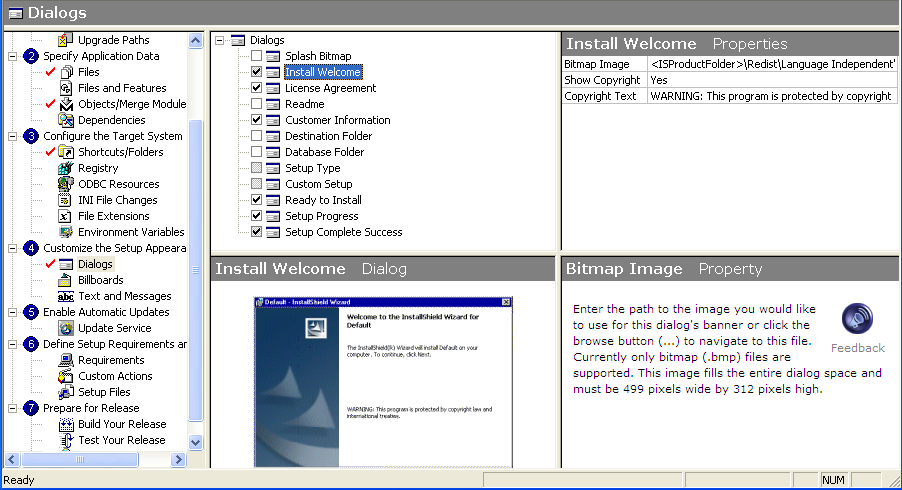The height and width of the screenshot is (490, 902).
Task: Click the navigation tree scroll down arrow
Action: [196, 442]
